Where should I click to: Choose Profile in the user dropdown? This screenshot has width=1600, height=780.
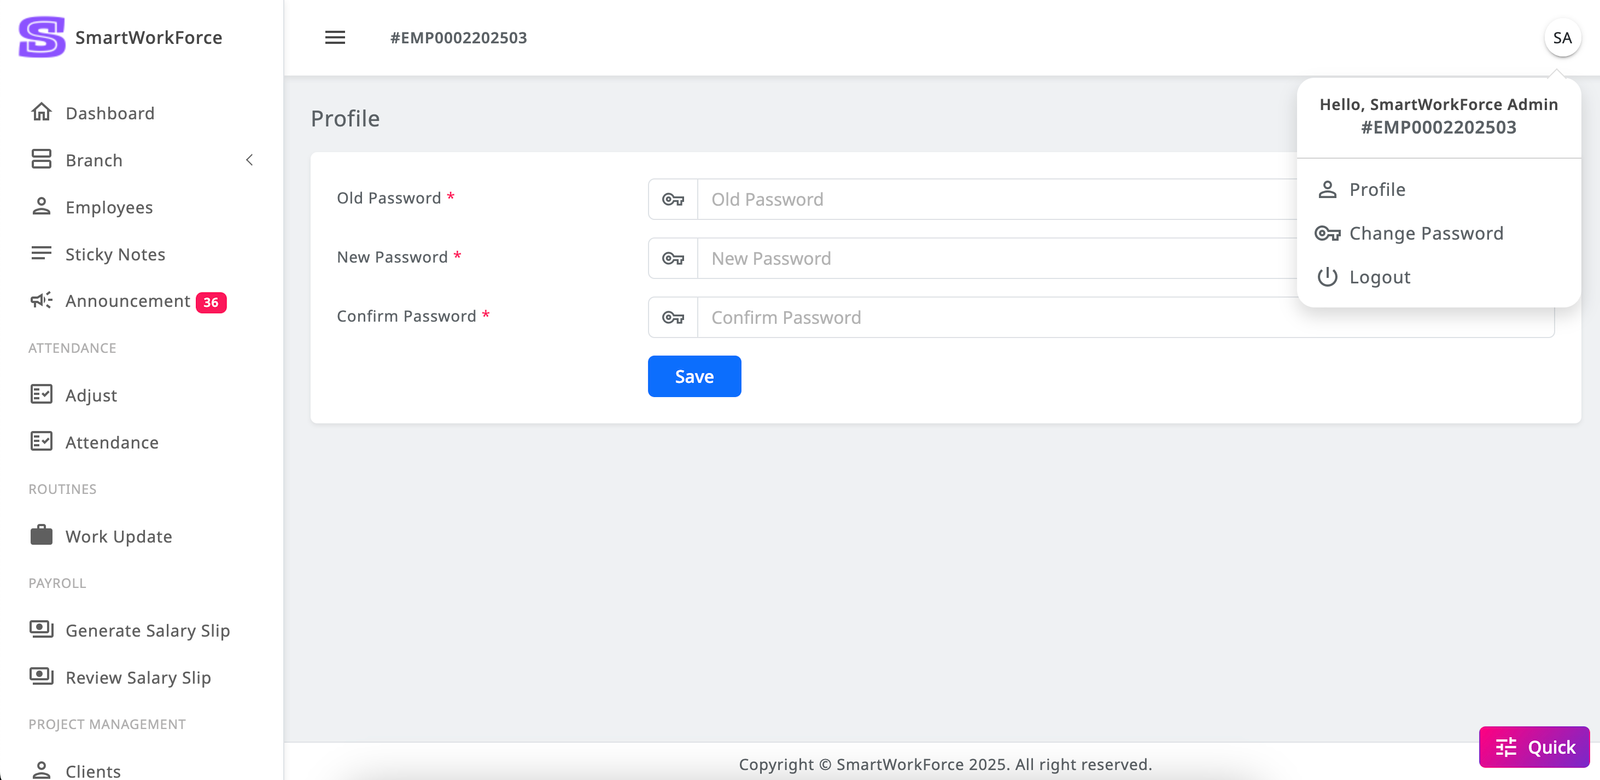pos(1377,189)
